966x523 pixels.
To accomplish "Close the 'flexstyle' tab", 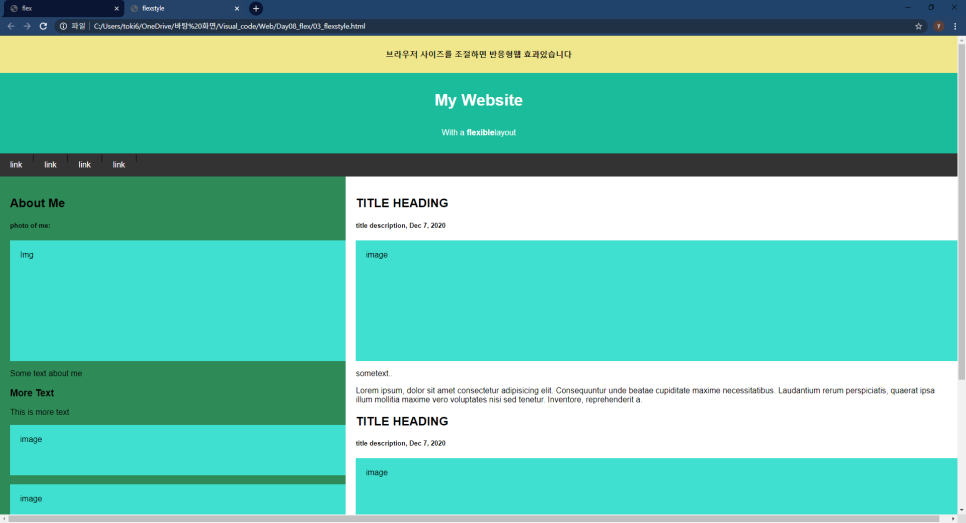I will coord(237,9).
